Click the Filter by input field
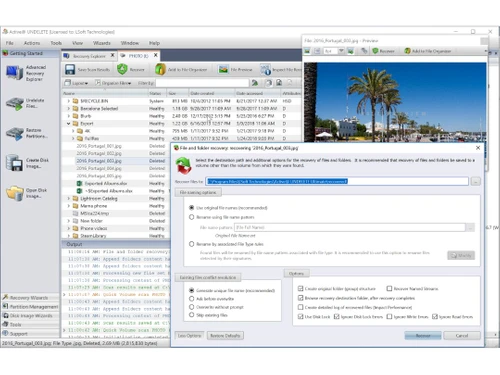500x375 pixels. [202, 83]
